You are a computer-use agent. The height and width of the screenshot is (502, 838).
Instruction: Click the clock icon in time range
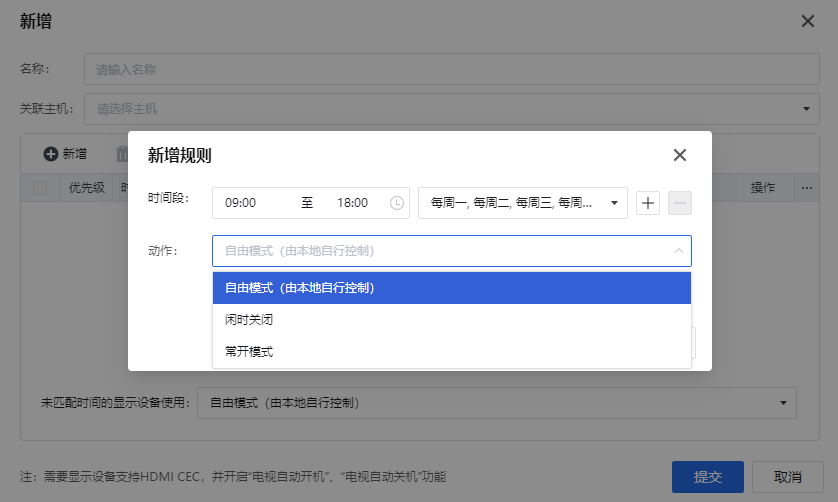[397, 203]
